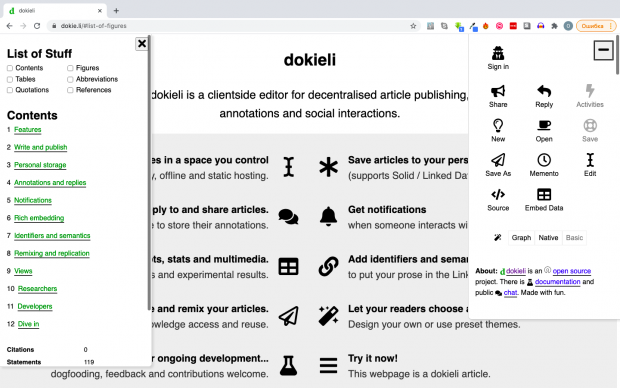Create New document via lightbulb icon

pyautogui.click(x=498, y=125)
